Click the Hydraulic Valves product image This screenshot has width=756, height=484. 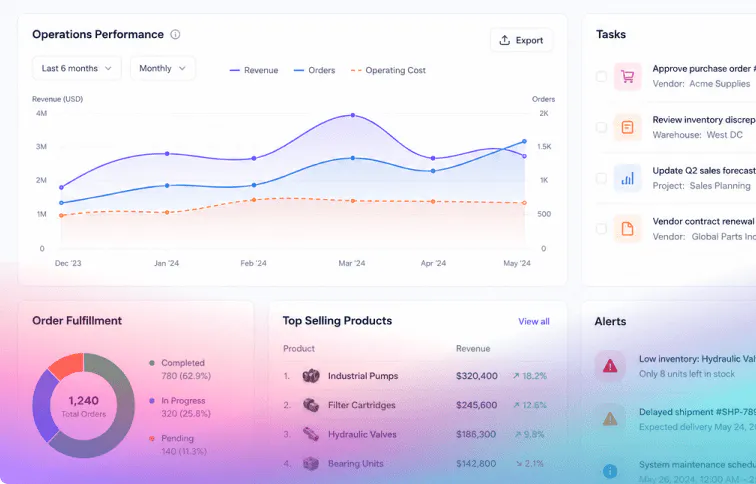pyautogui.click(x=311, y=434)
